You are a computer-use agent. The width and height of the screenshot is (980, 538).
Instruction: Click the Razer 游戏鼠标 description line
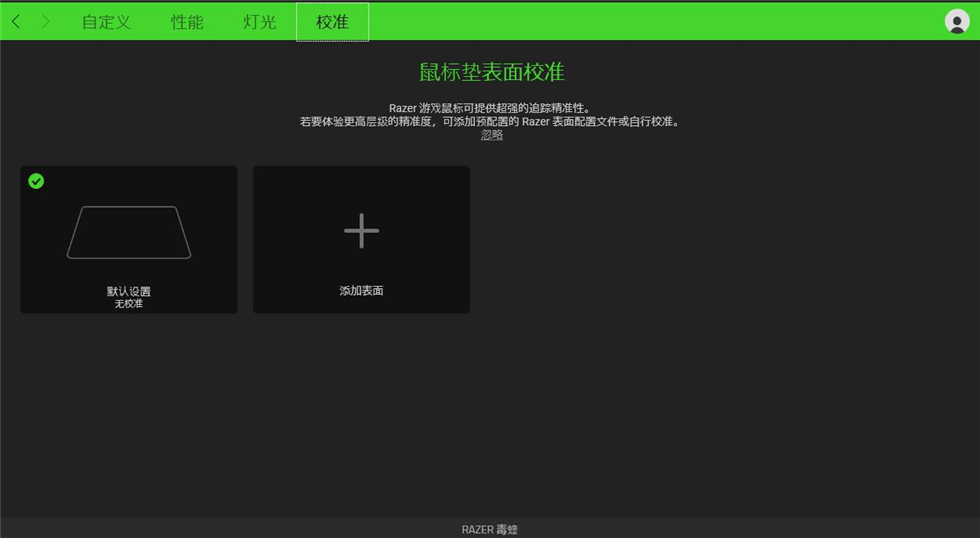[490, 108]
